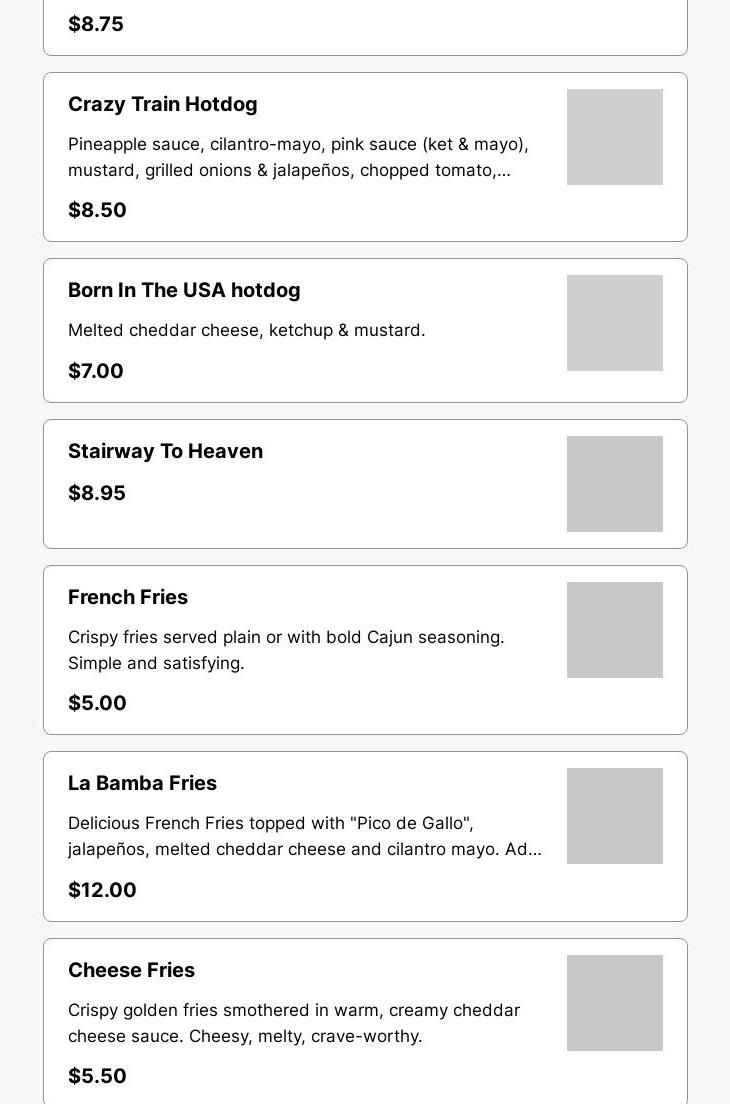730x1104 pixels.
Task: Expand the truncated La Bamba Fries description
Action: point(304,836)
